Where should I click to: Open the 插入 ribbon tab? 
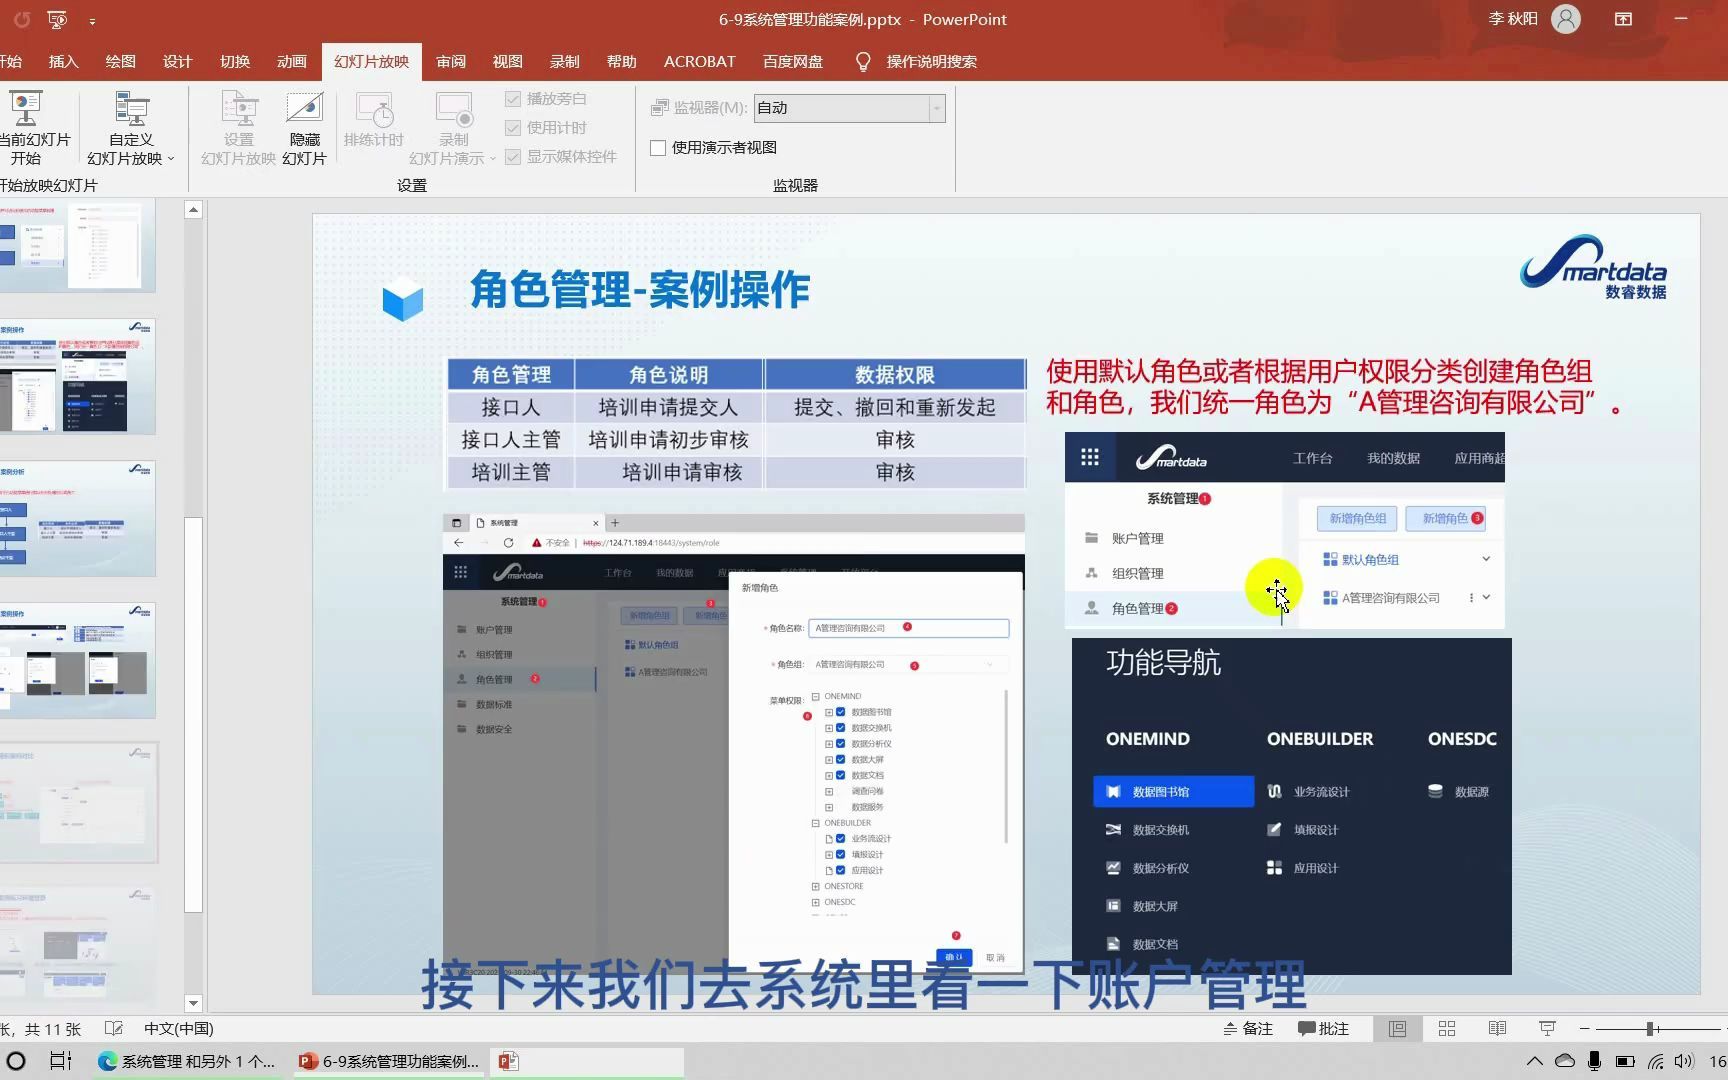63,61
